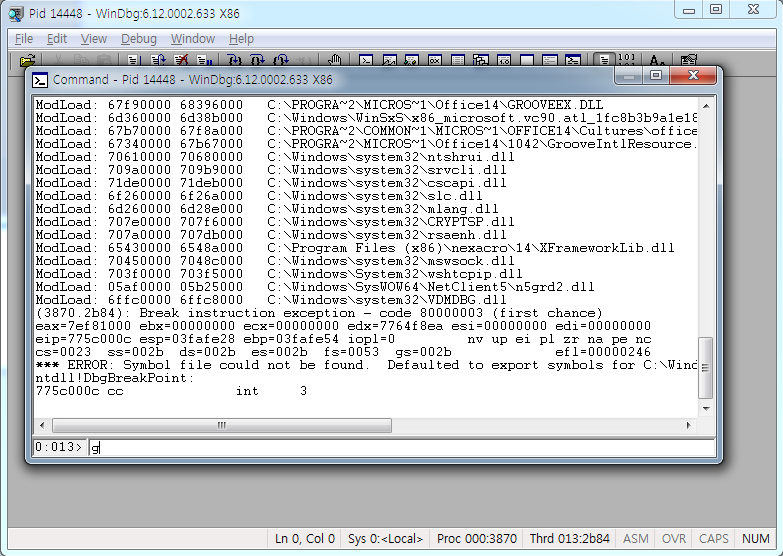Viewport: 783px width, 556px height.
Task: Click the Open source file toolbar icon
Action: click(28, 60)
